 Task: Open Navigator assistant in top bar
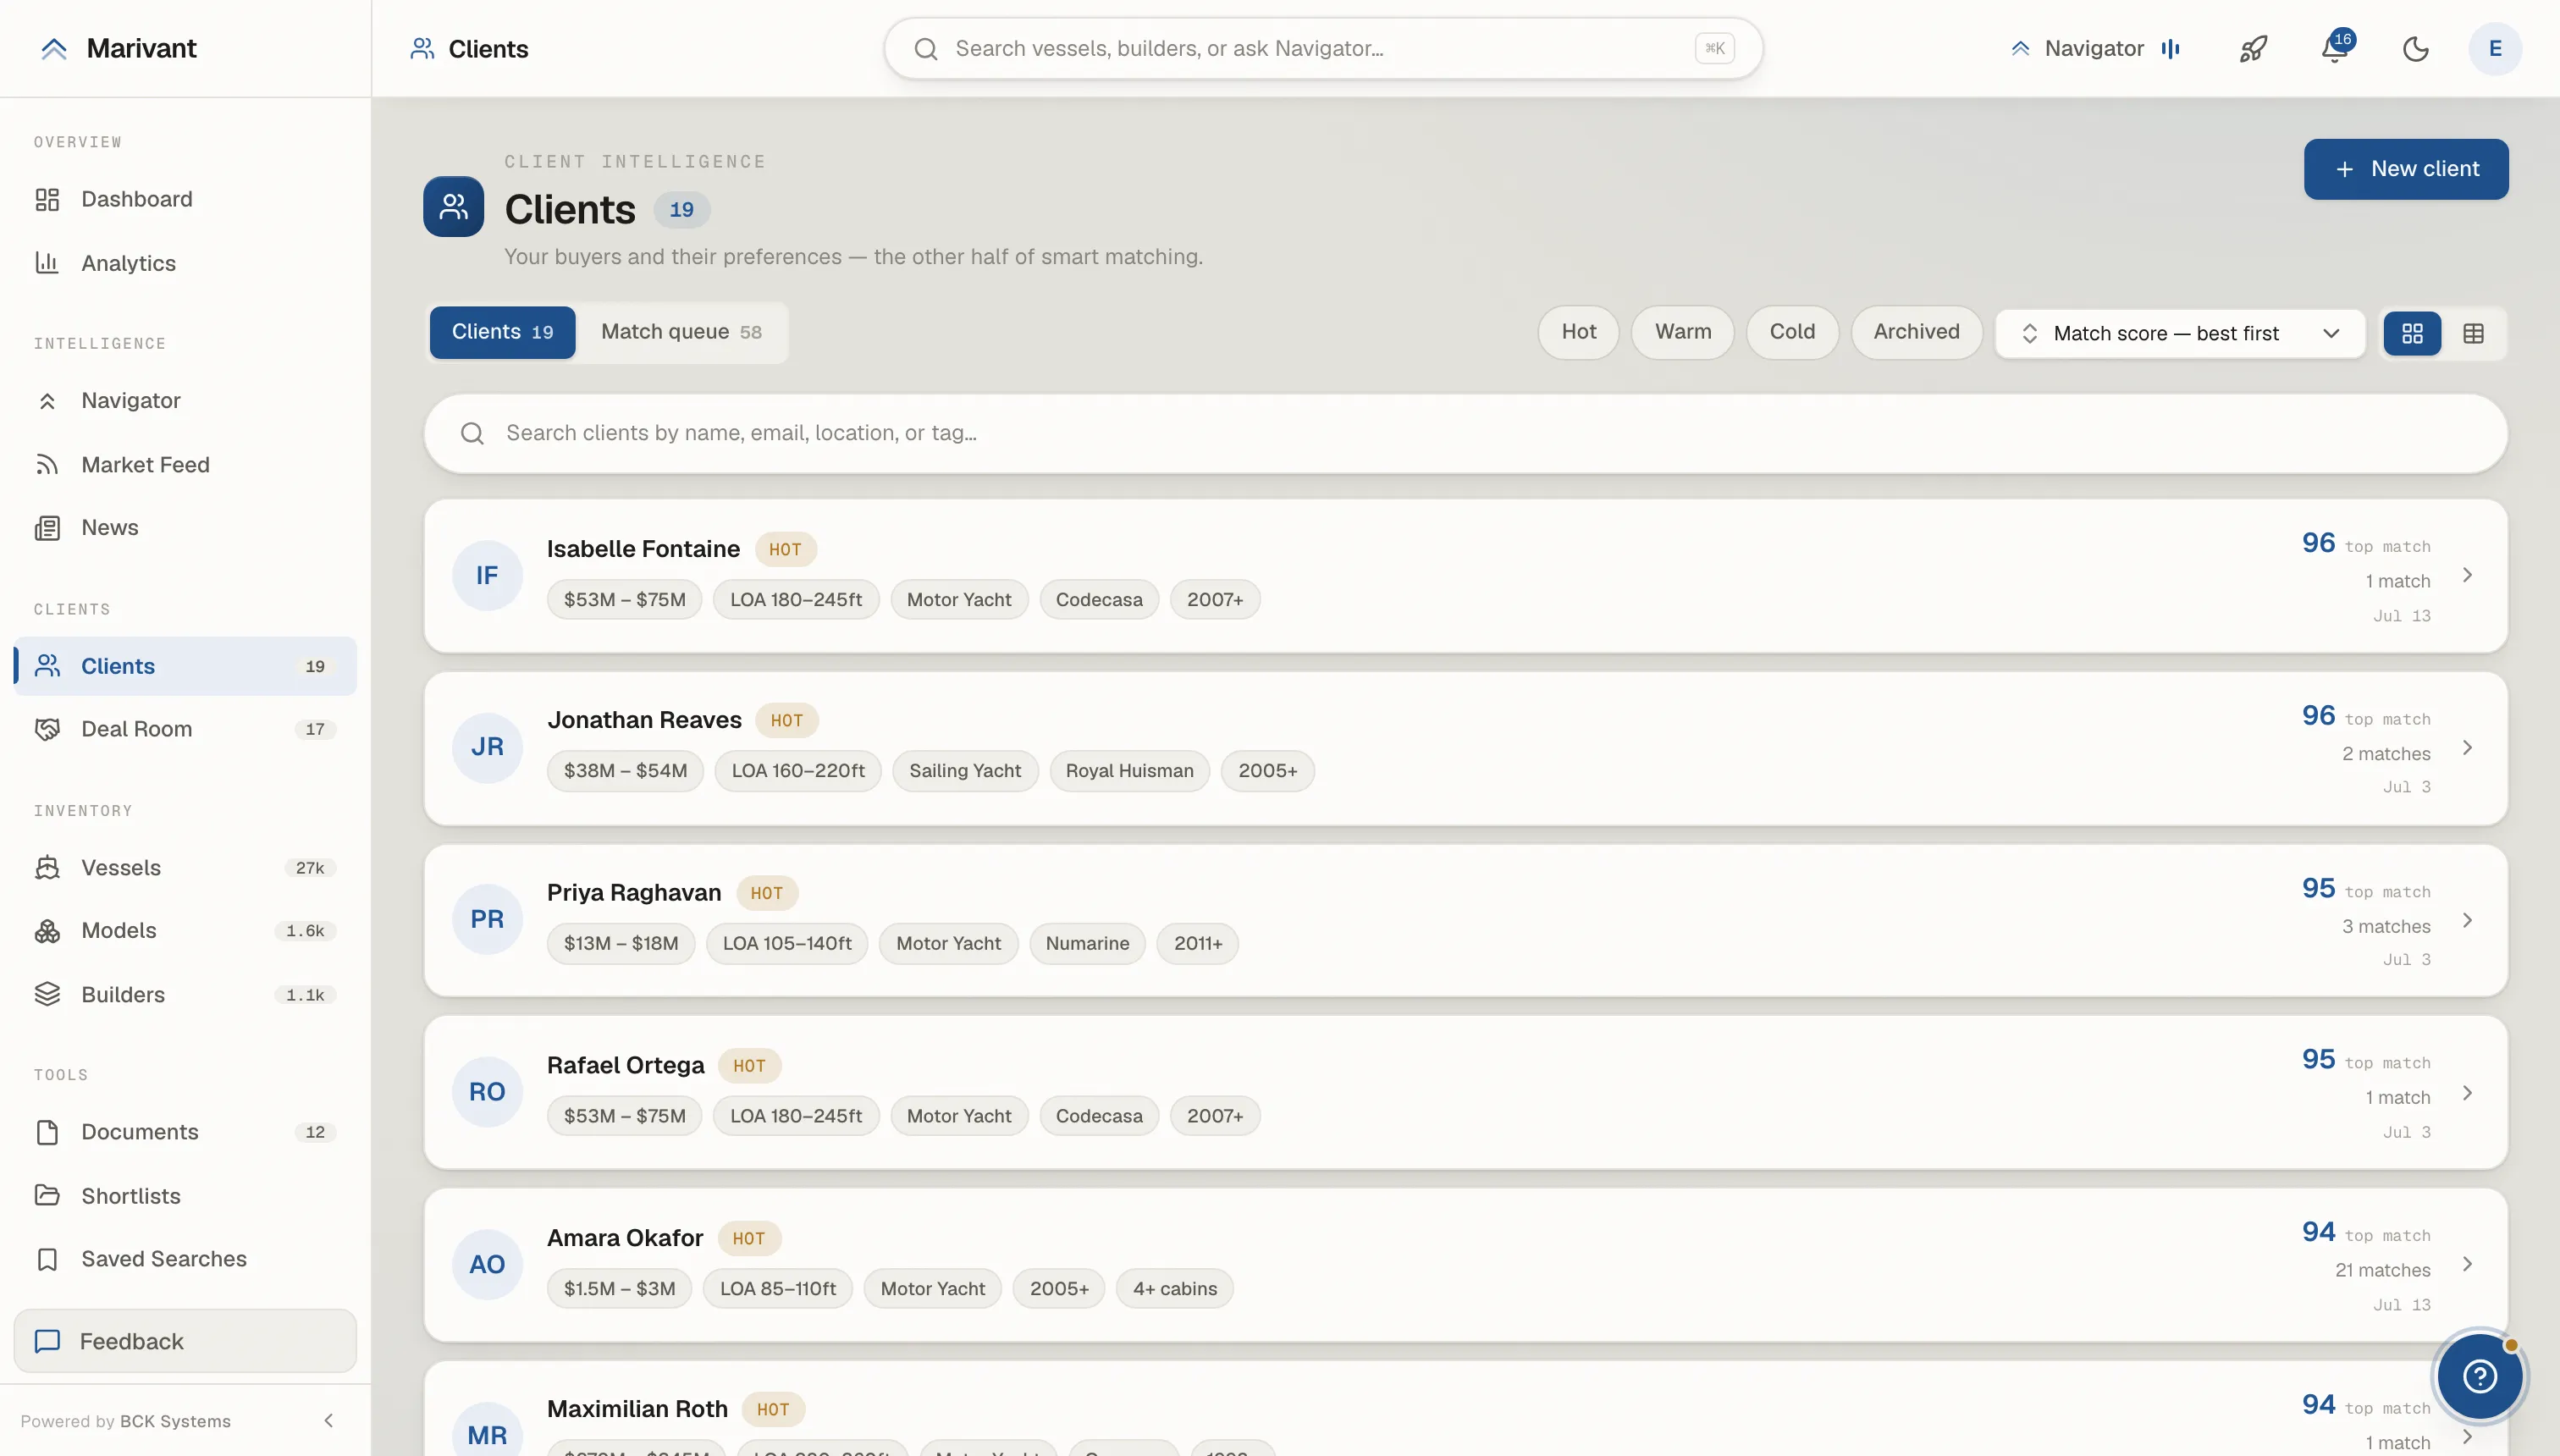(2095, 48)
